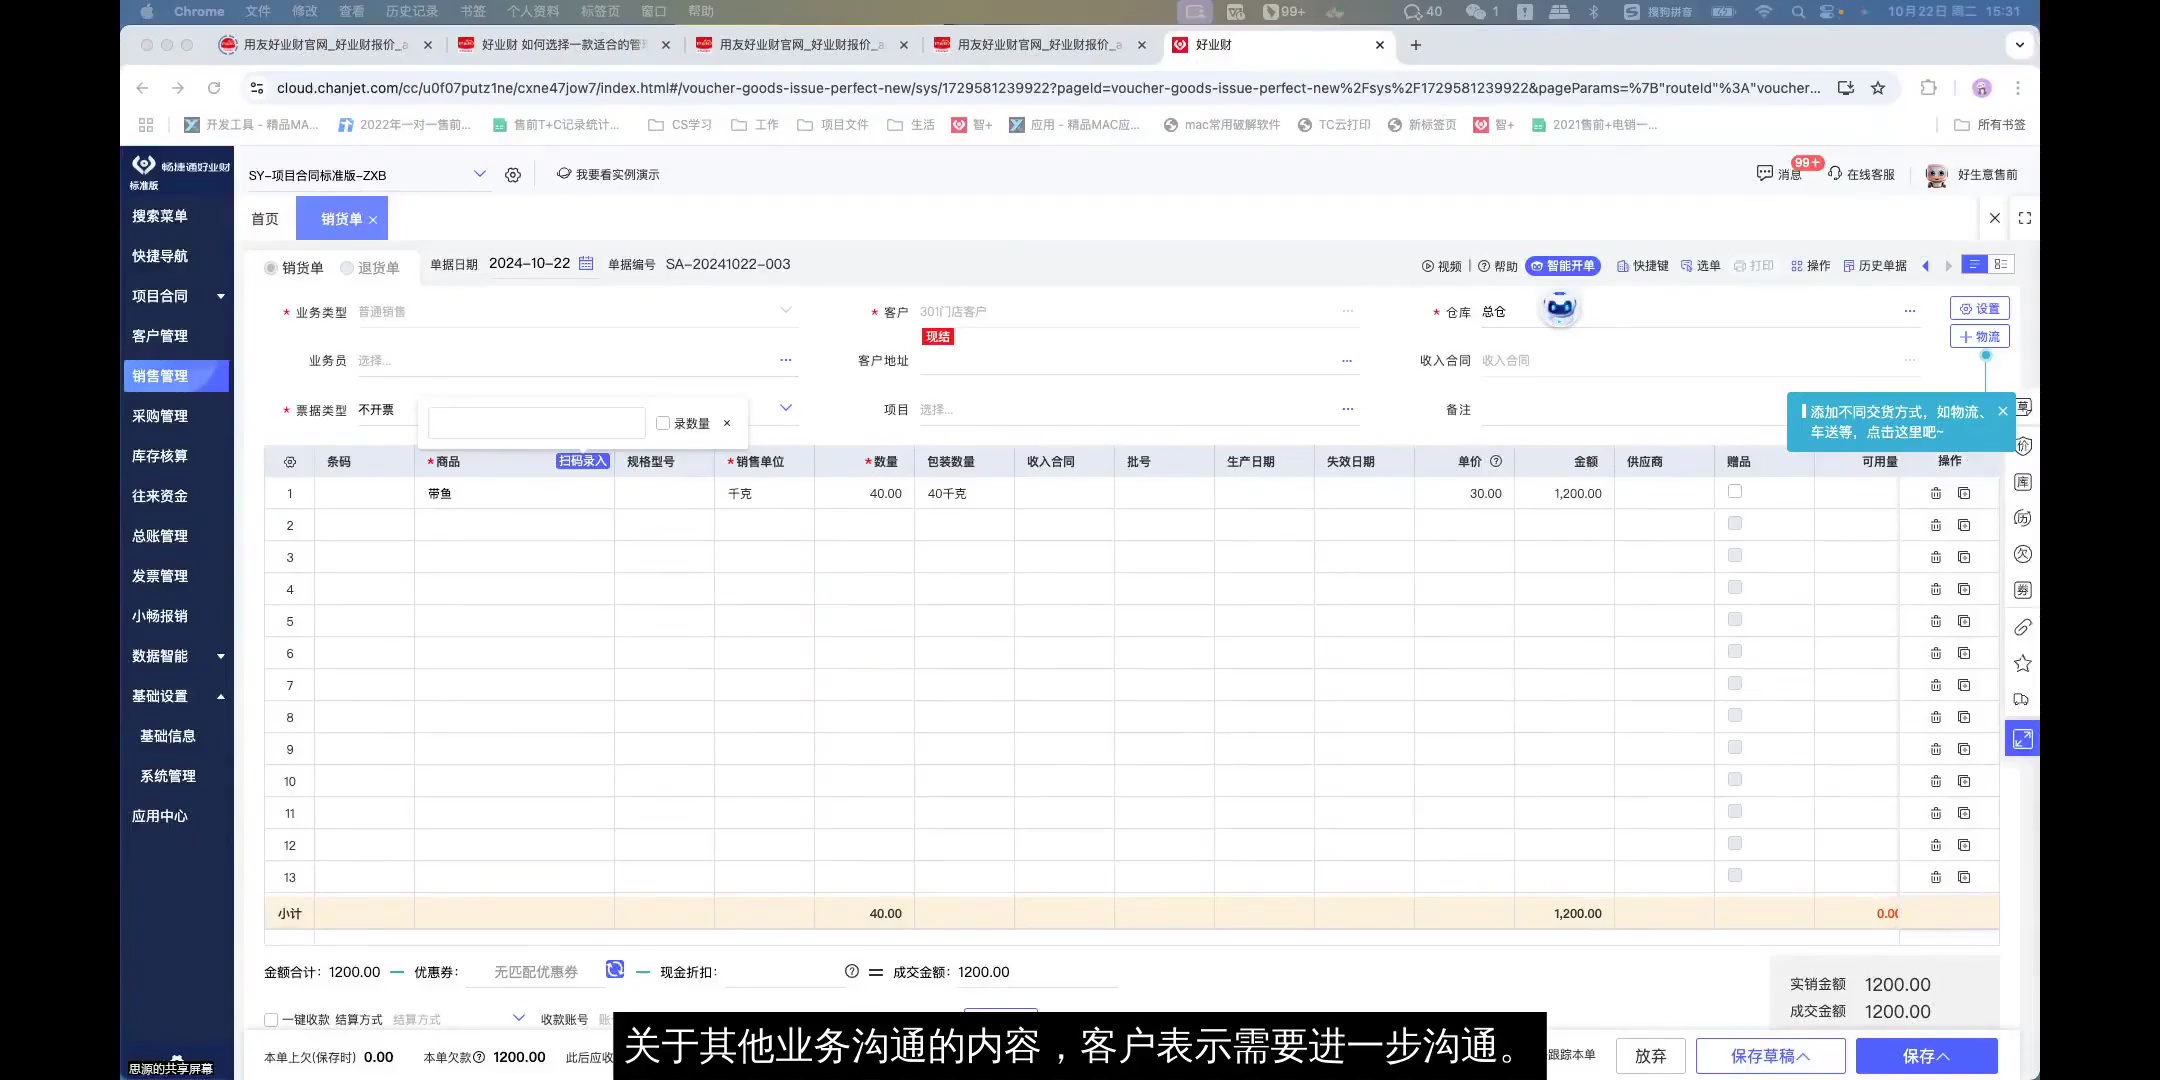Click the 物流 logistics button
This screenshot has height=1080, width=2160.
point(1980,336)
